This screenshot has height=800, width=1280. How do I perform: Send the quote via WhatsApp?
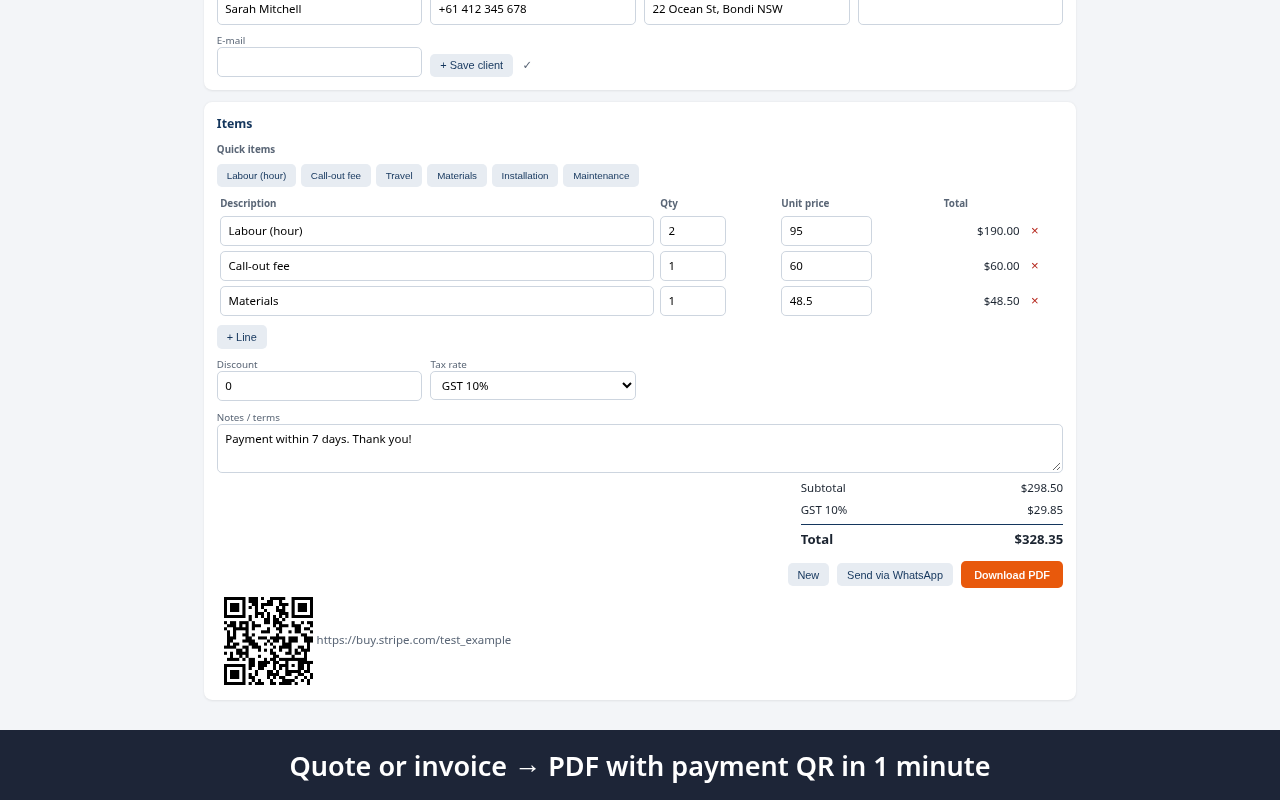(895, 575)
